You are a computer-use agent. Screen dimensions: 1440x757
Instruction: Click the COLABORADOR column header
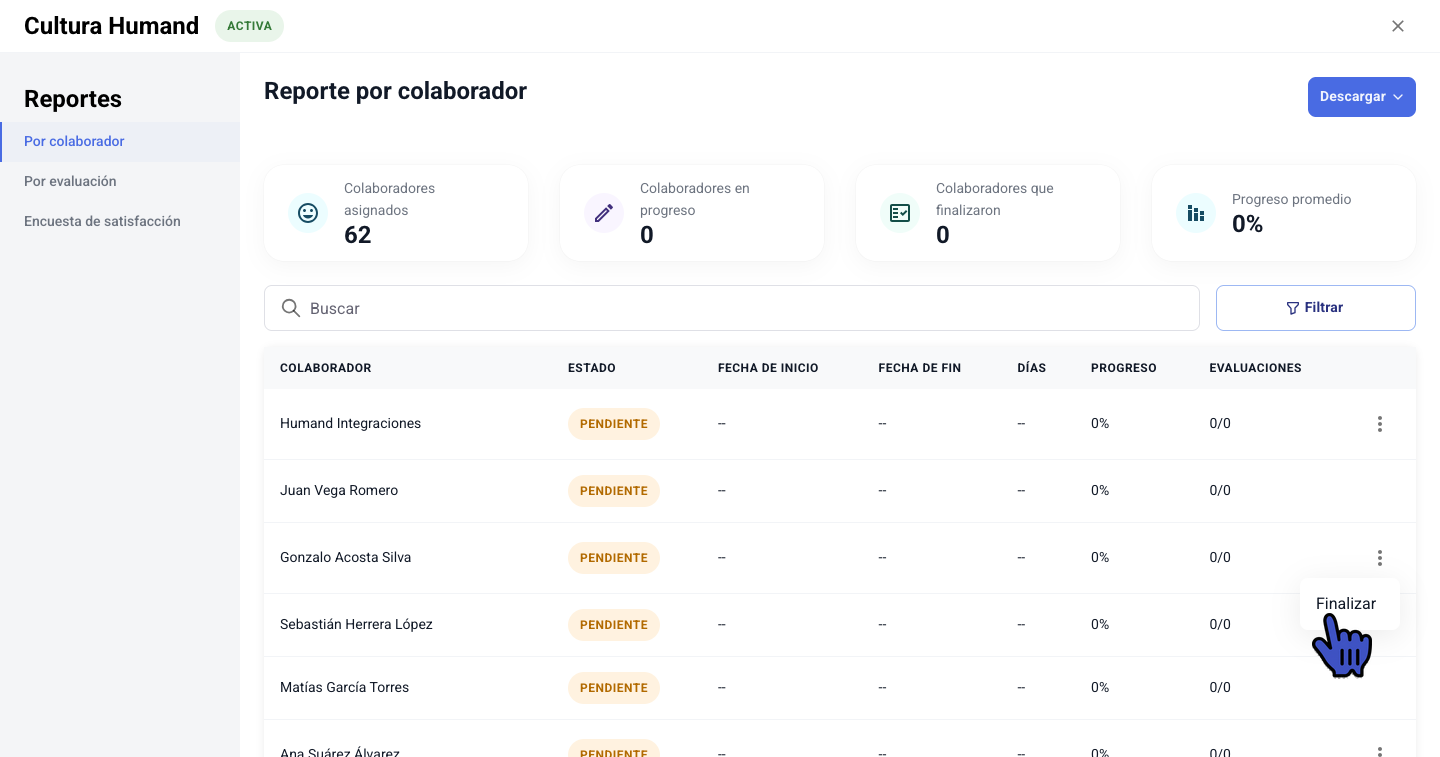[326, 368]
